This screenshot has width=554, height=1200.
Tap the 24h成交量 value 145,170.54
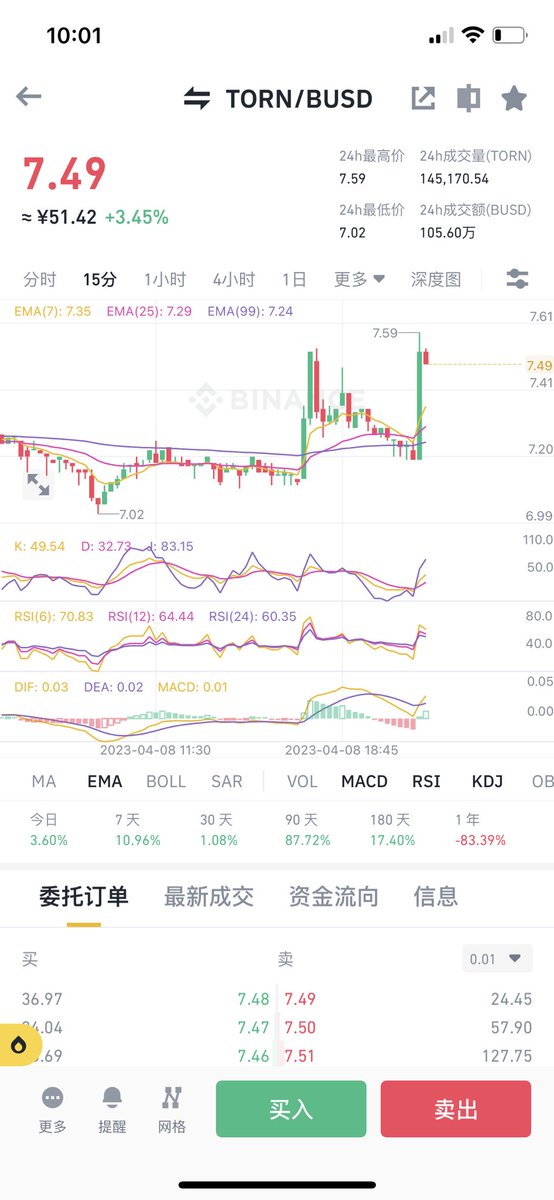[x=454, y=179]
